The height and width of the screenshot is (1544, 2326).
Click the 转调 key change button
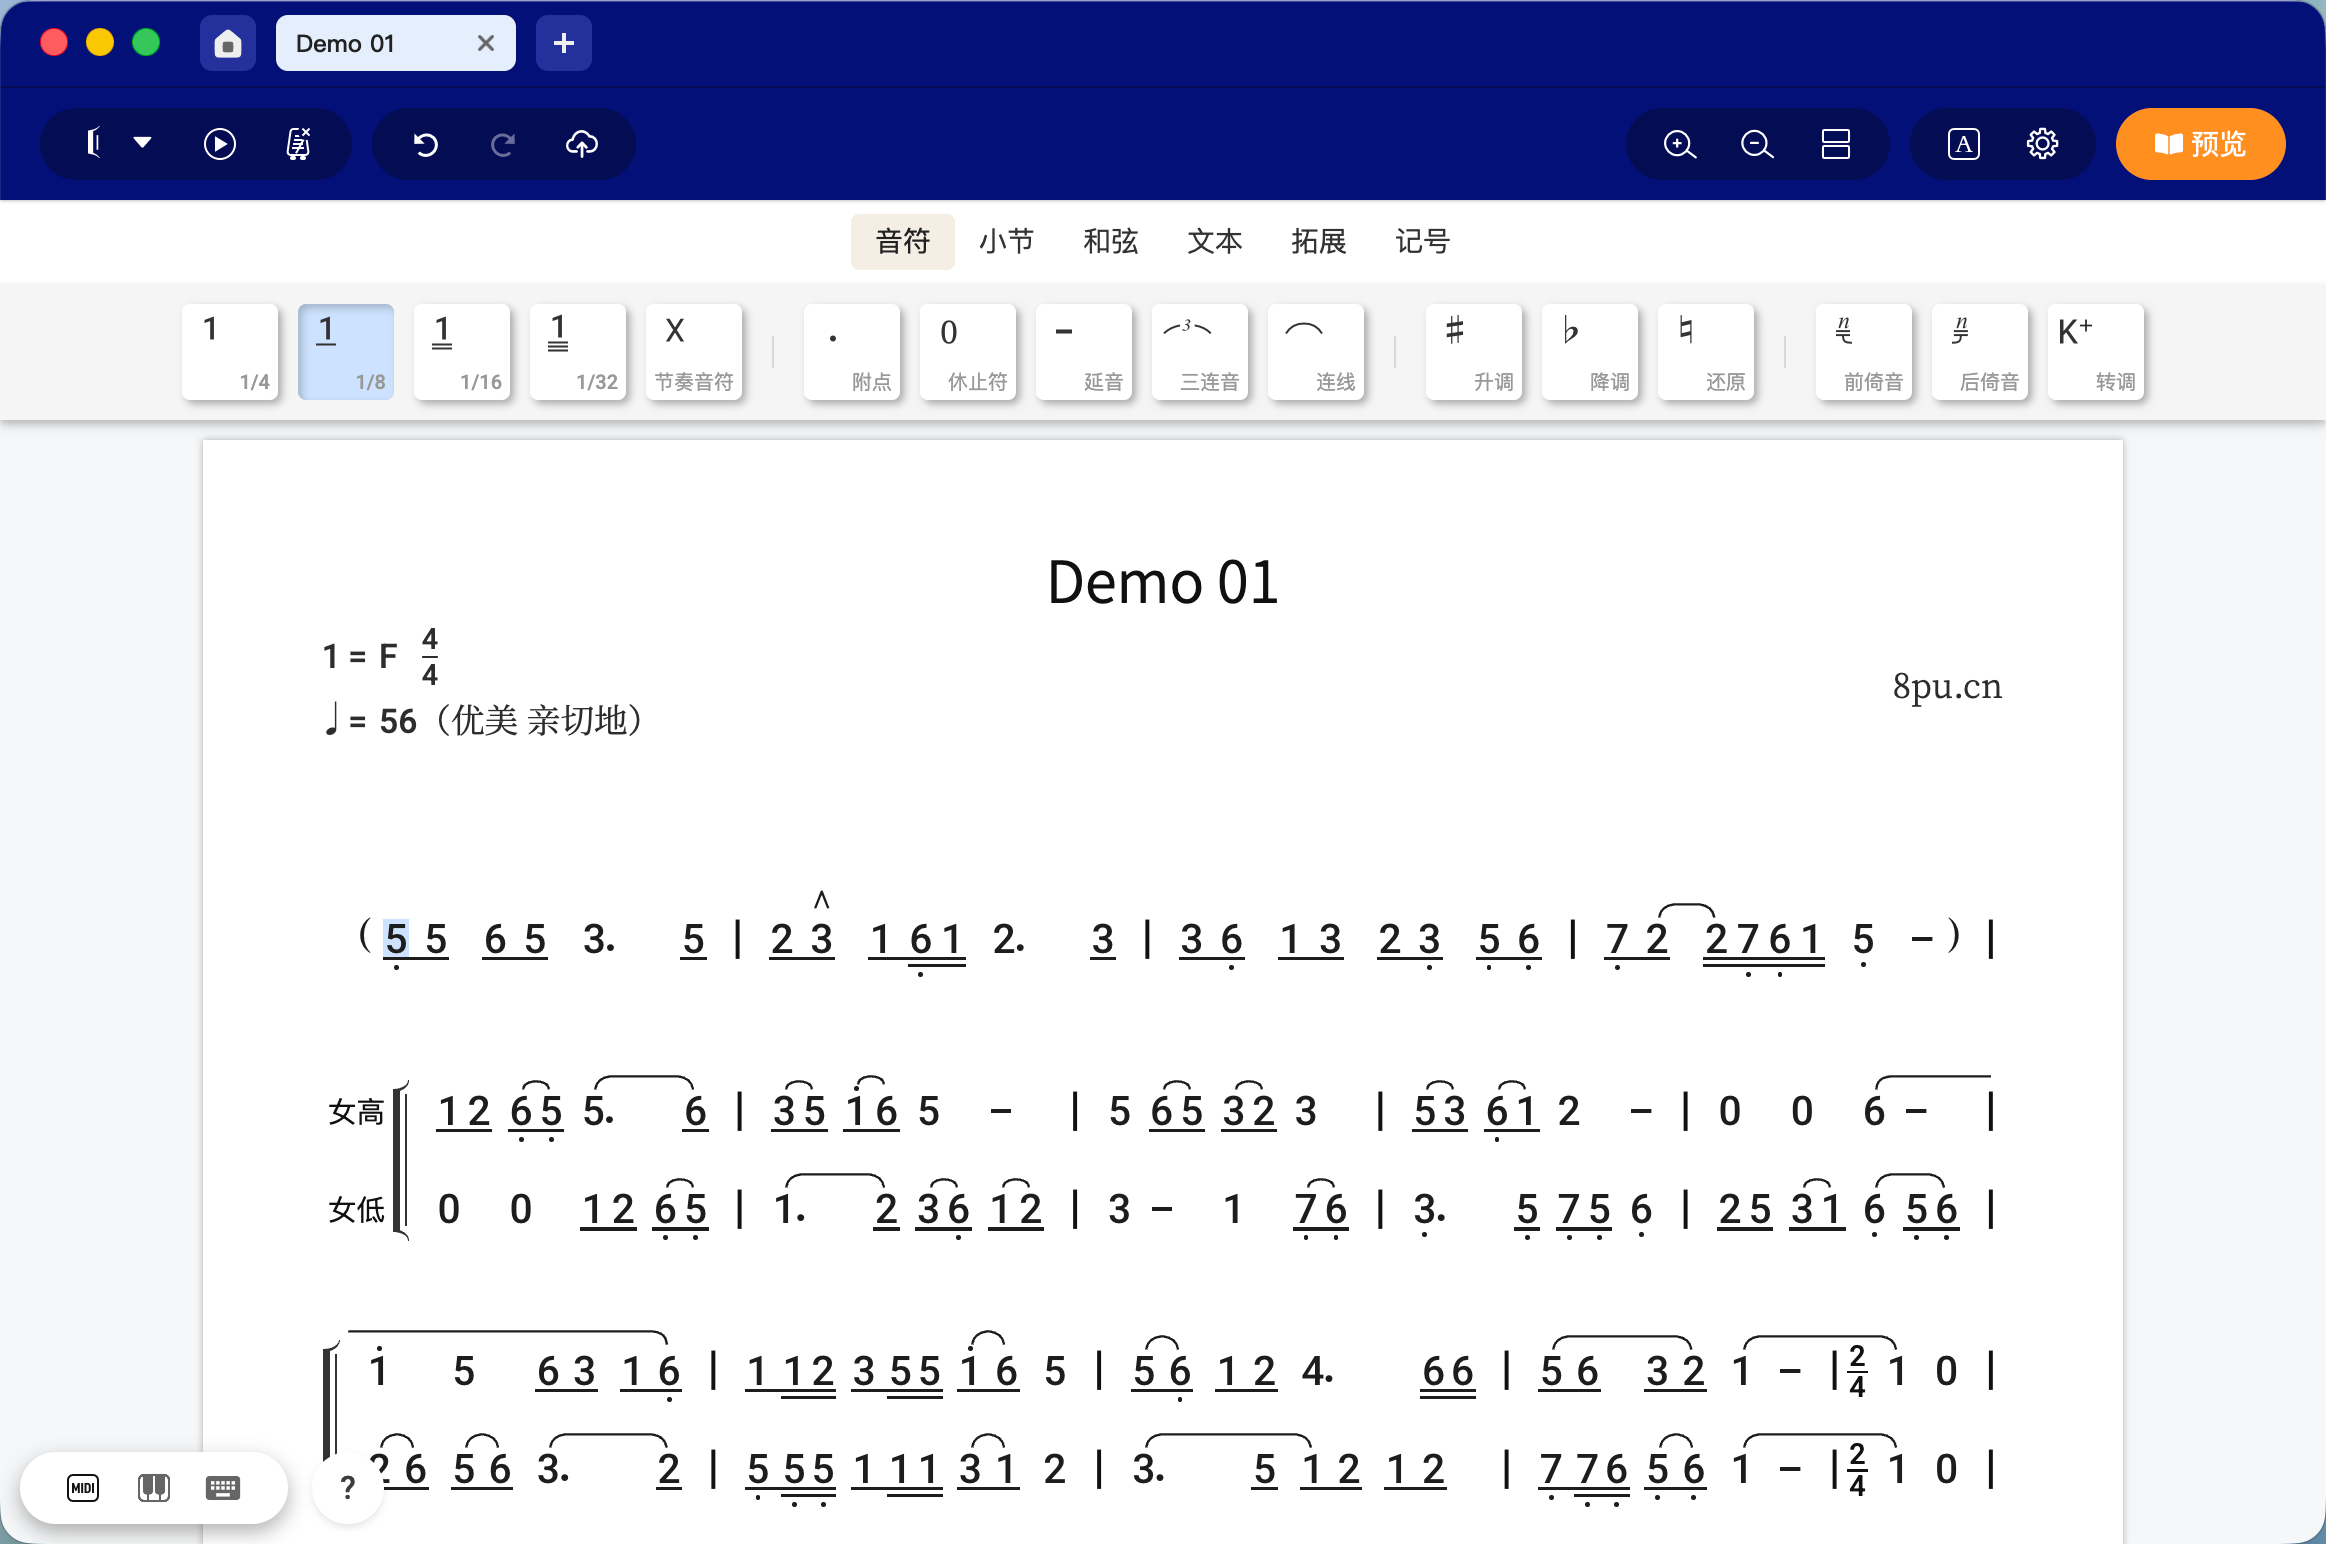pyautogui.click(x=2096, y=352)
